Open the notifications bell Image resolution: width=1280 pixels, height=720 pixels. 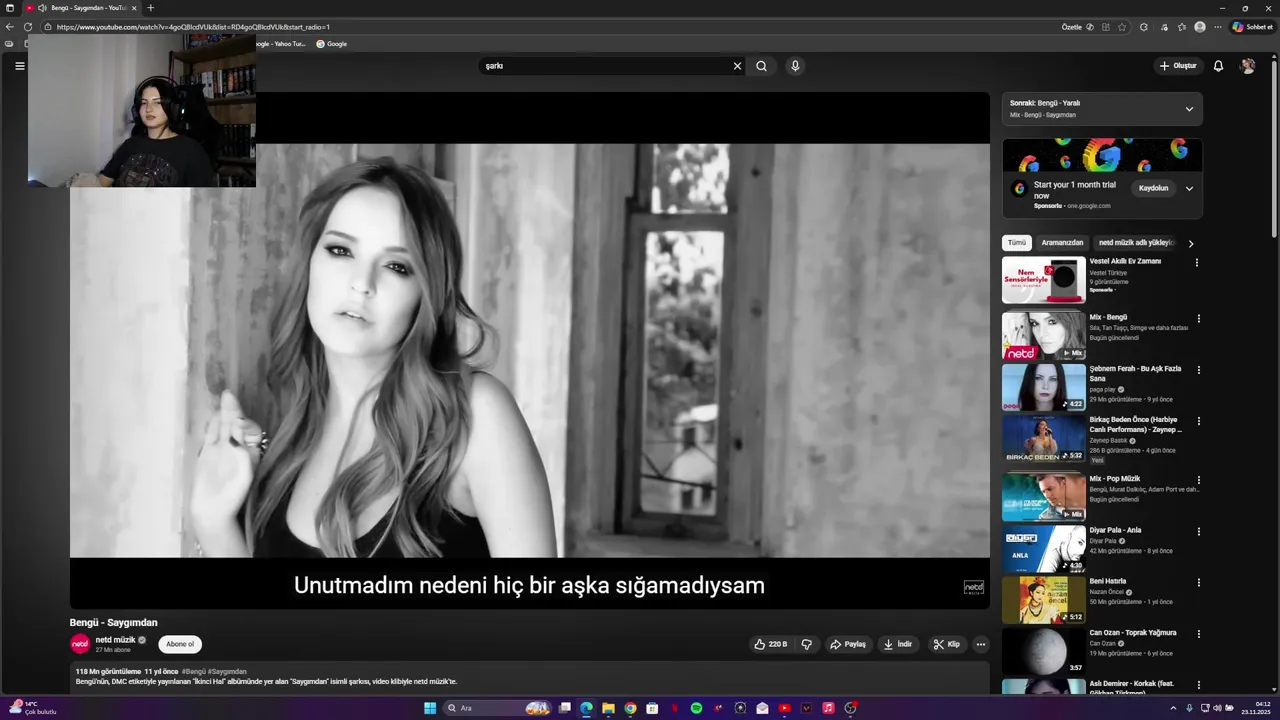[1218, 66]
